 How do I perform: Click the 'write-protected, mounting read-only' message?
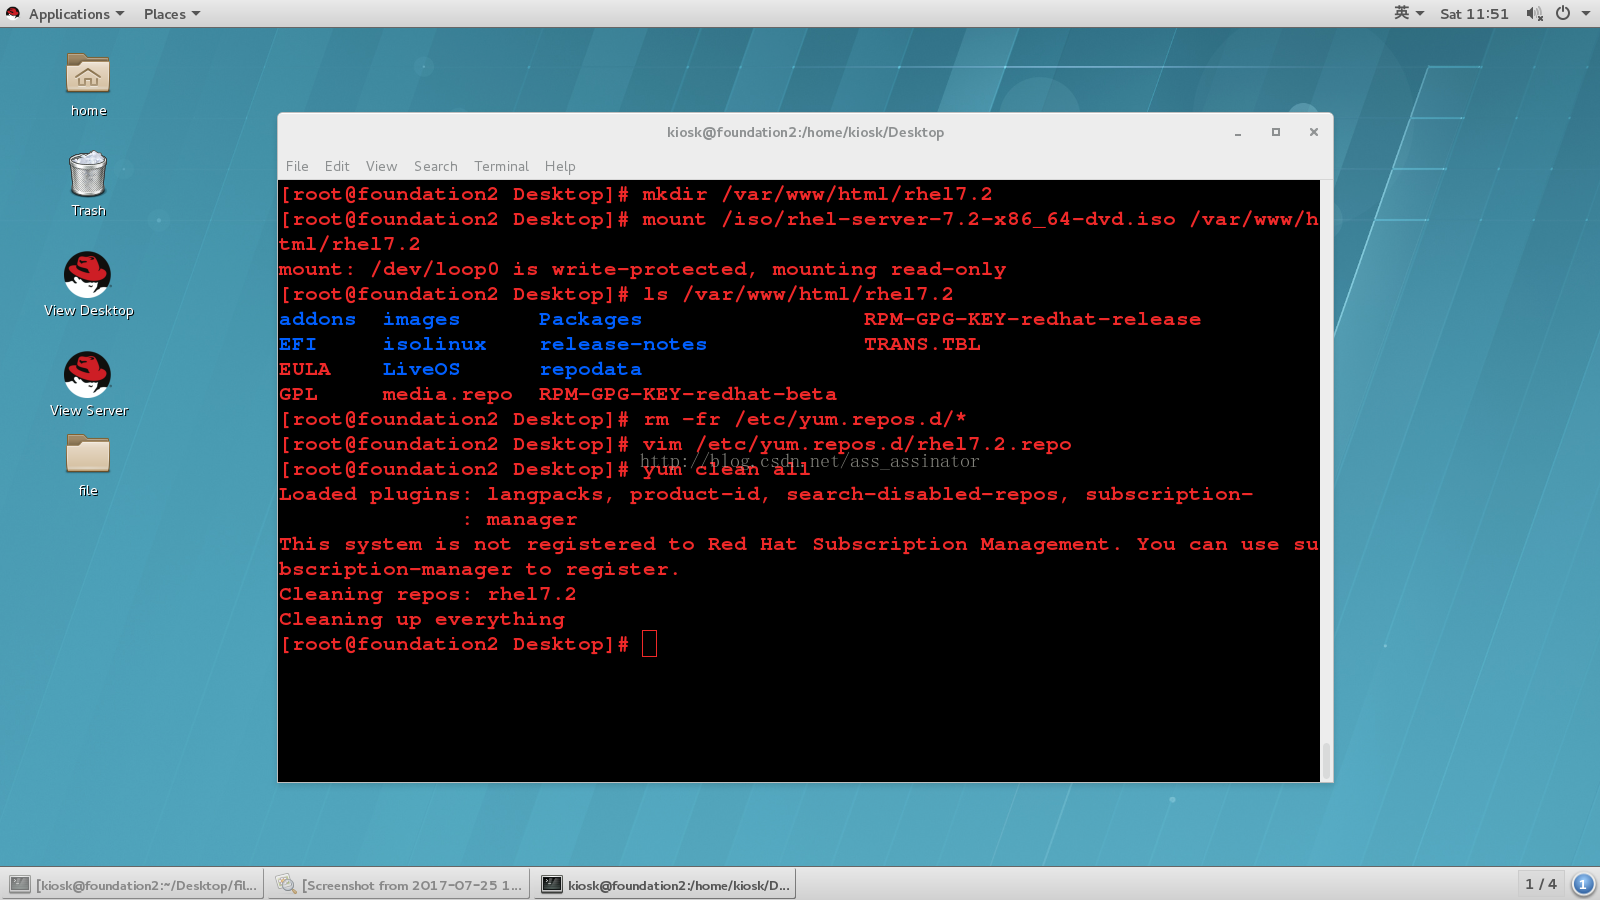click(x=778, y=269)
